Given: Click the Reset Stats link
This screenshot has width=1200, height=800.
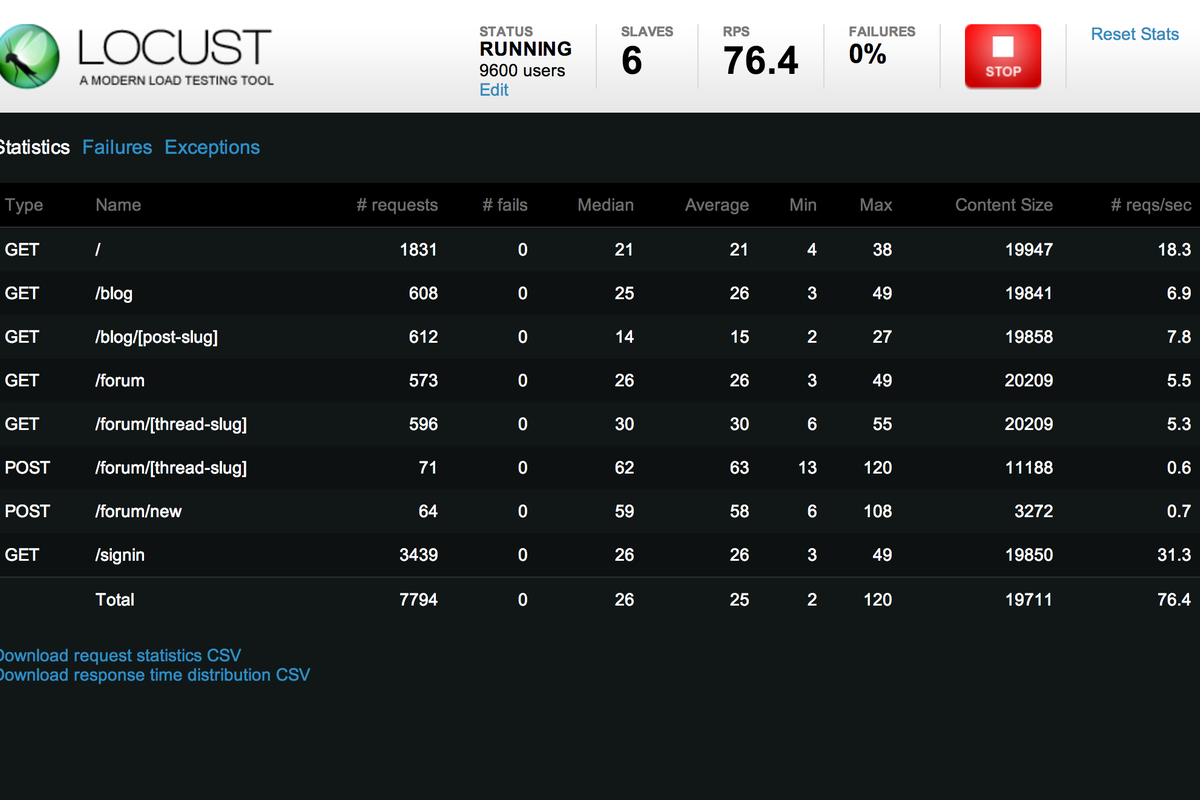Looking at the screenshot, I should point(1134,34).
